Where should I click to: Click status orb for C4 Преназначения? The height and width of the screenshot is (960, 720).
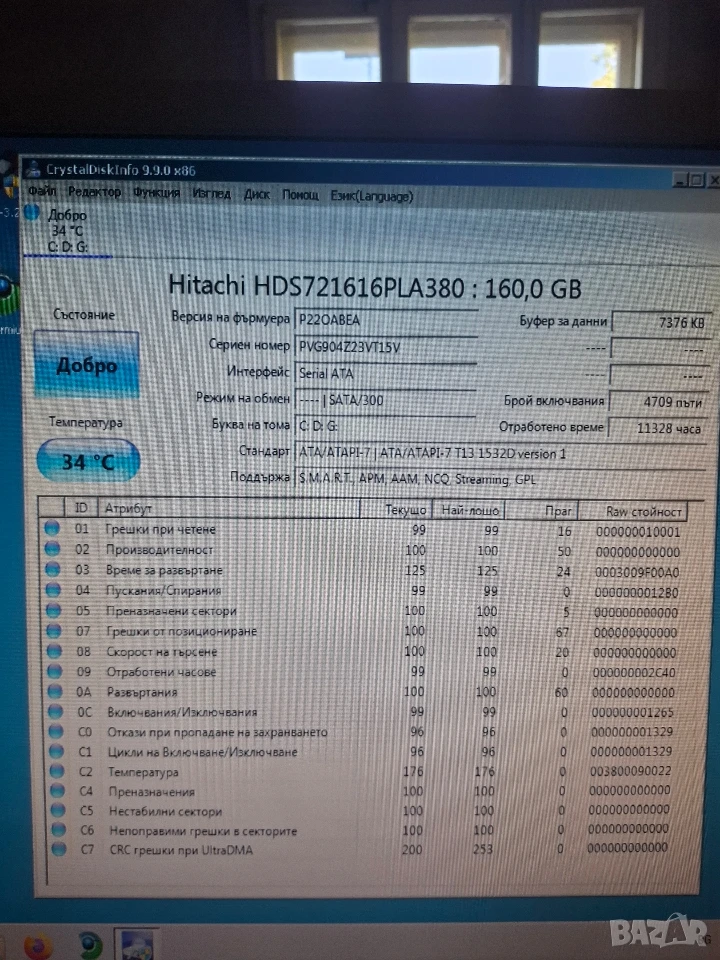(x=58, y=791)
